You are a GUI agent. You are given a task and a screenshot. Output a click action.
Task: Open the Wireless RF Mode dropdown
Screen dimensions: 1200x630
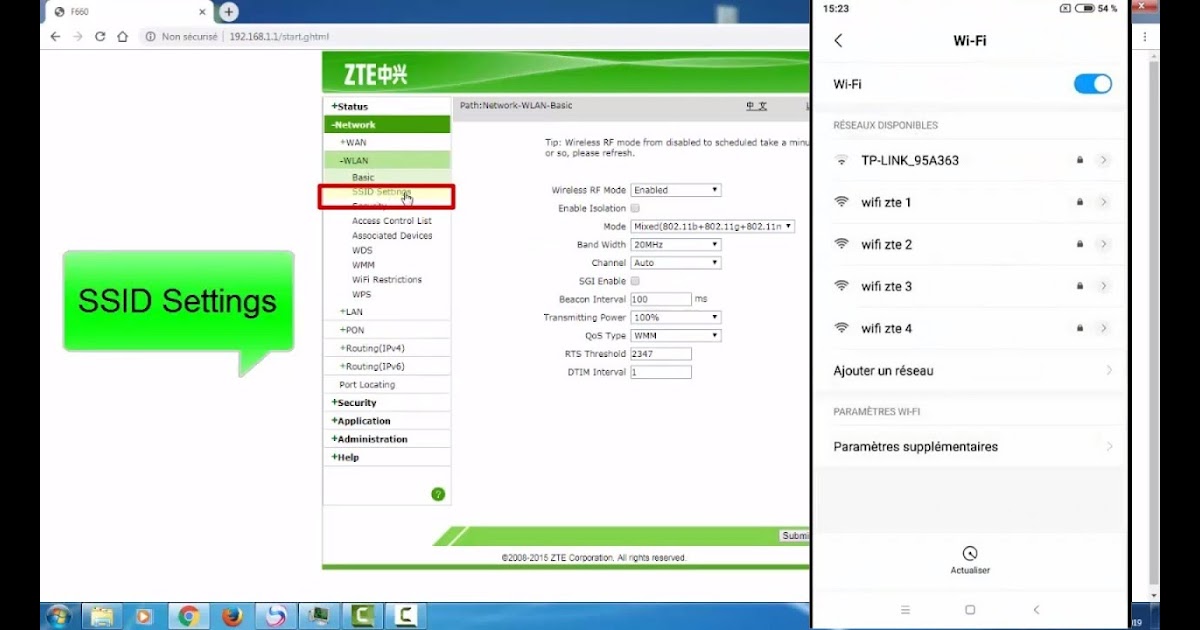pyautogui.click(x=676, y=190)
